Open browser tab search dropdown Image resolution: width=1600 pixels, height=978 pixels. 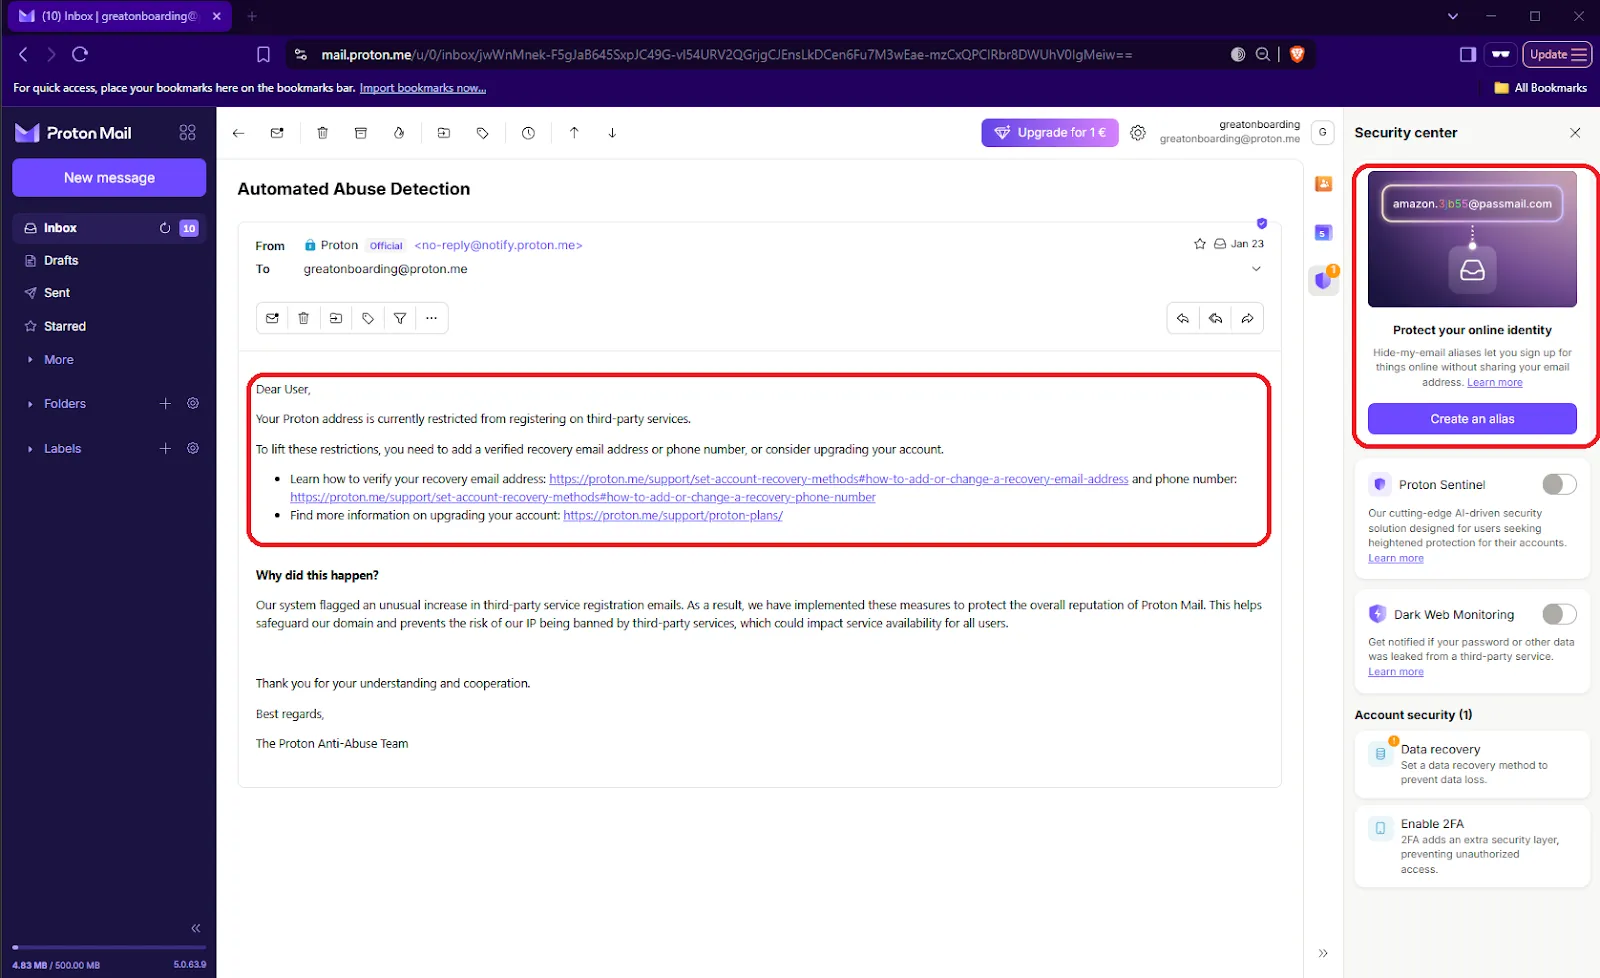coord(1453,16)
